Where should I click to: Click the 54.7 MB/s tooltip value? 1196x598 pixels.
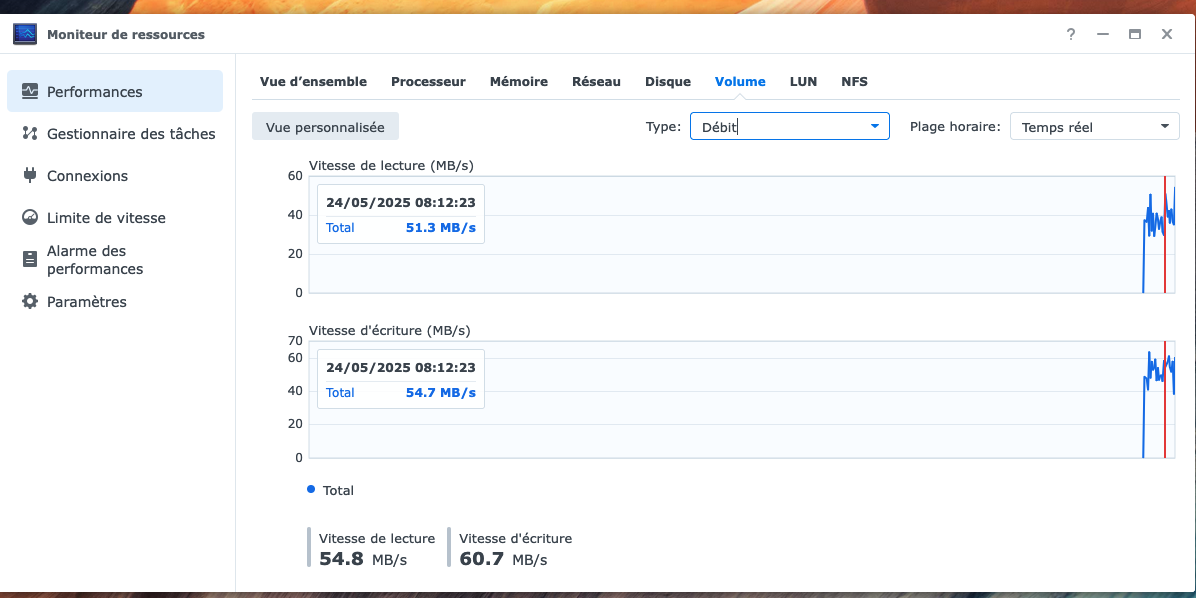click(x=440, y=392)
